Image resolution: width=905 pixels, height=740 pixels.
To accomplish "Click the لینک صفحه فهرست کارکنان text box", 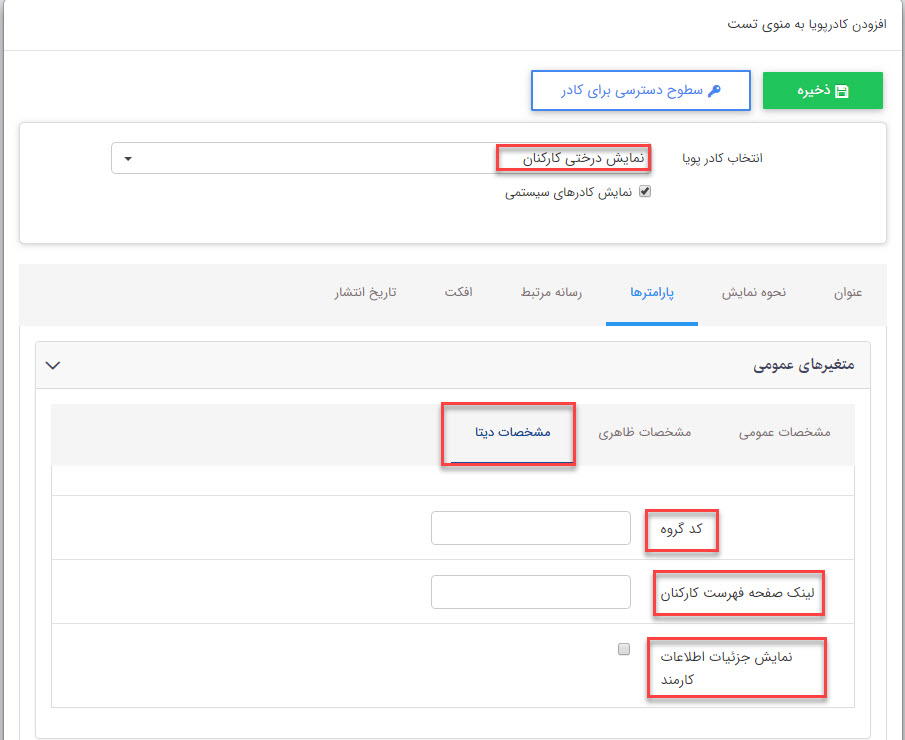I will pyautogui.click(x=531, y=592).
